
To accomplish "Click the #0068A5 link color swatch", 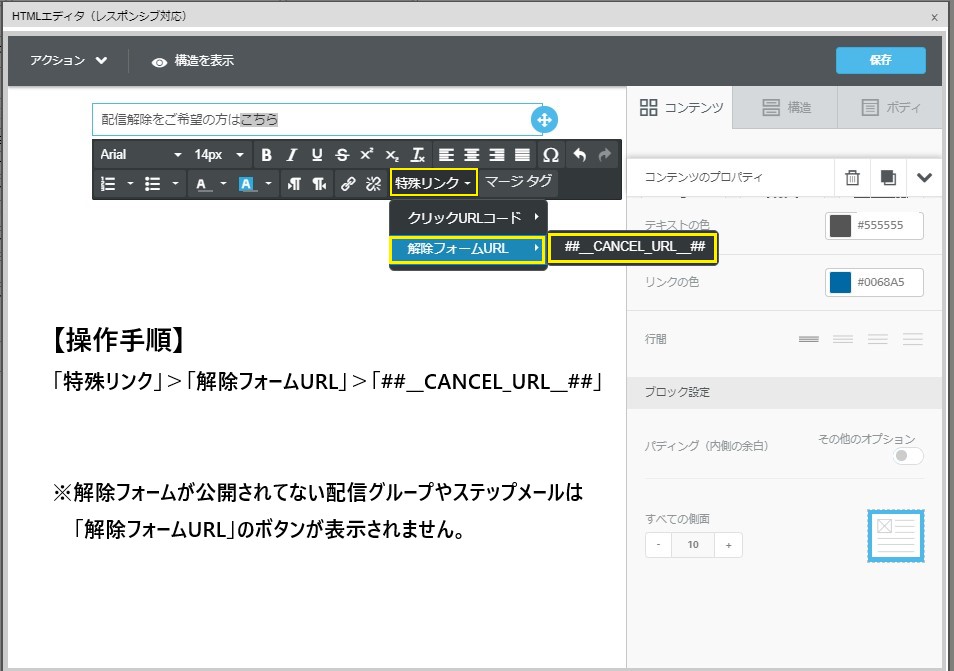I will (840, 282).
